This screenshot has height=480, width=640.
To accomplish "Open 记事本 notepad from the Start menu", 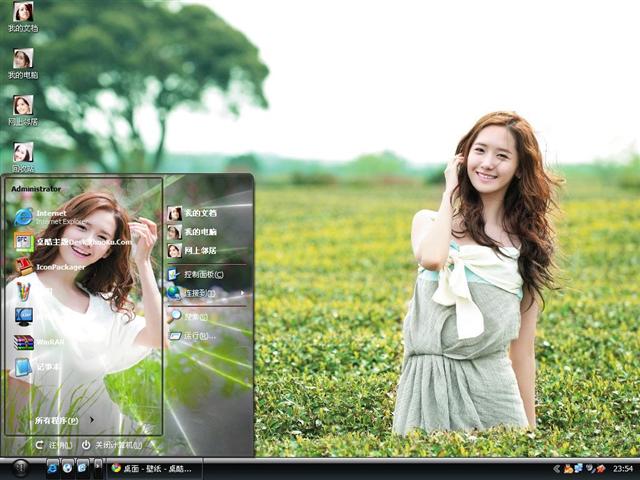I will click(x=38, y=367).
